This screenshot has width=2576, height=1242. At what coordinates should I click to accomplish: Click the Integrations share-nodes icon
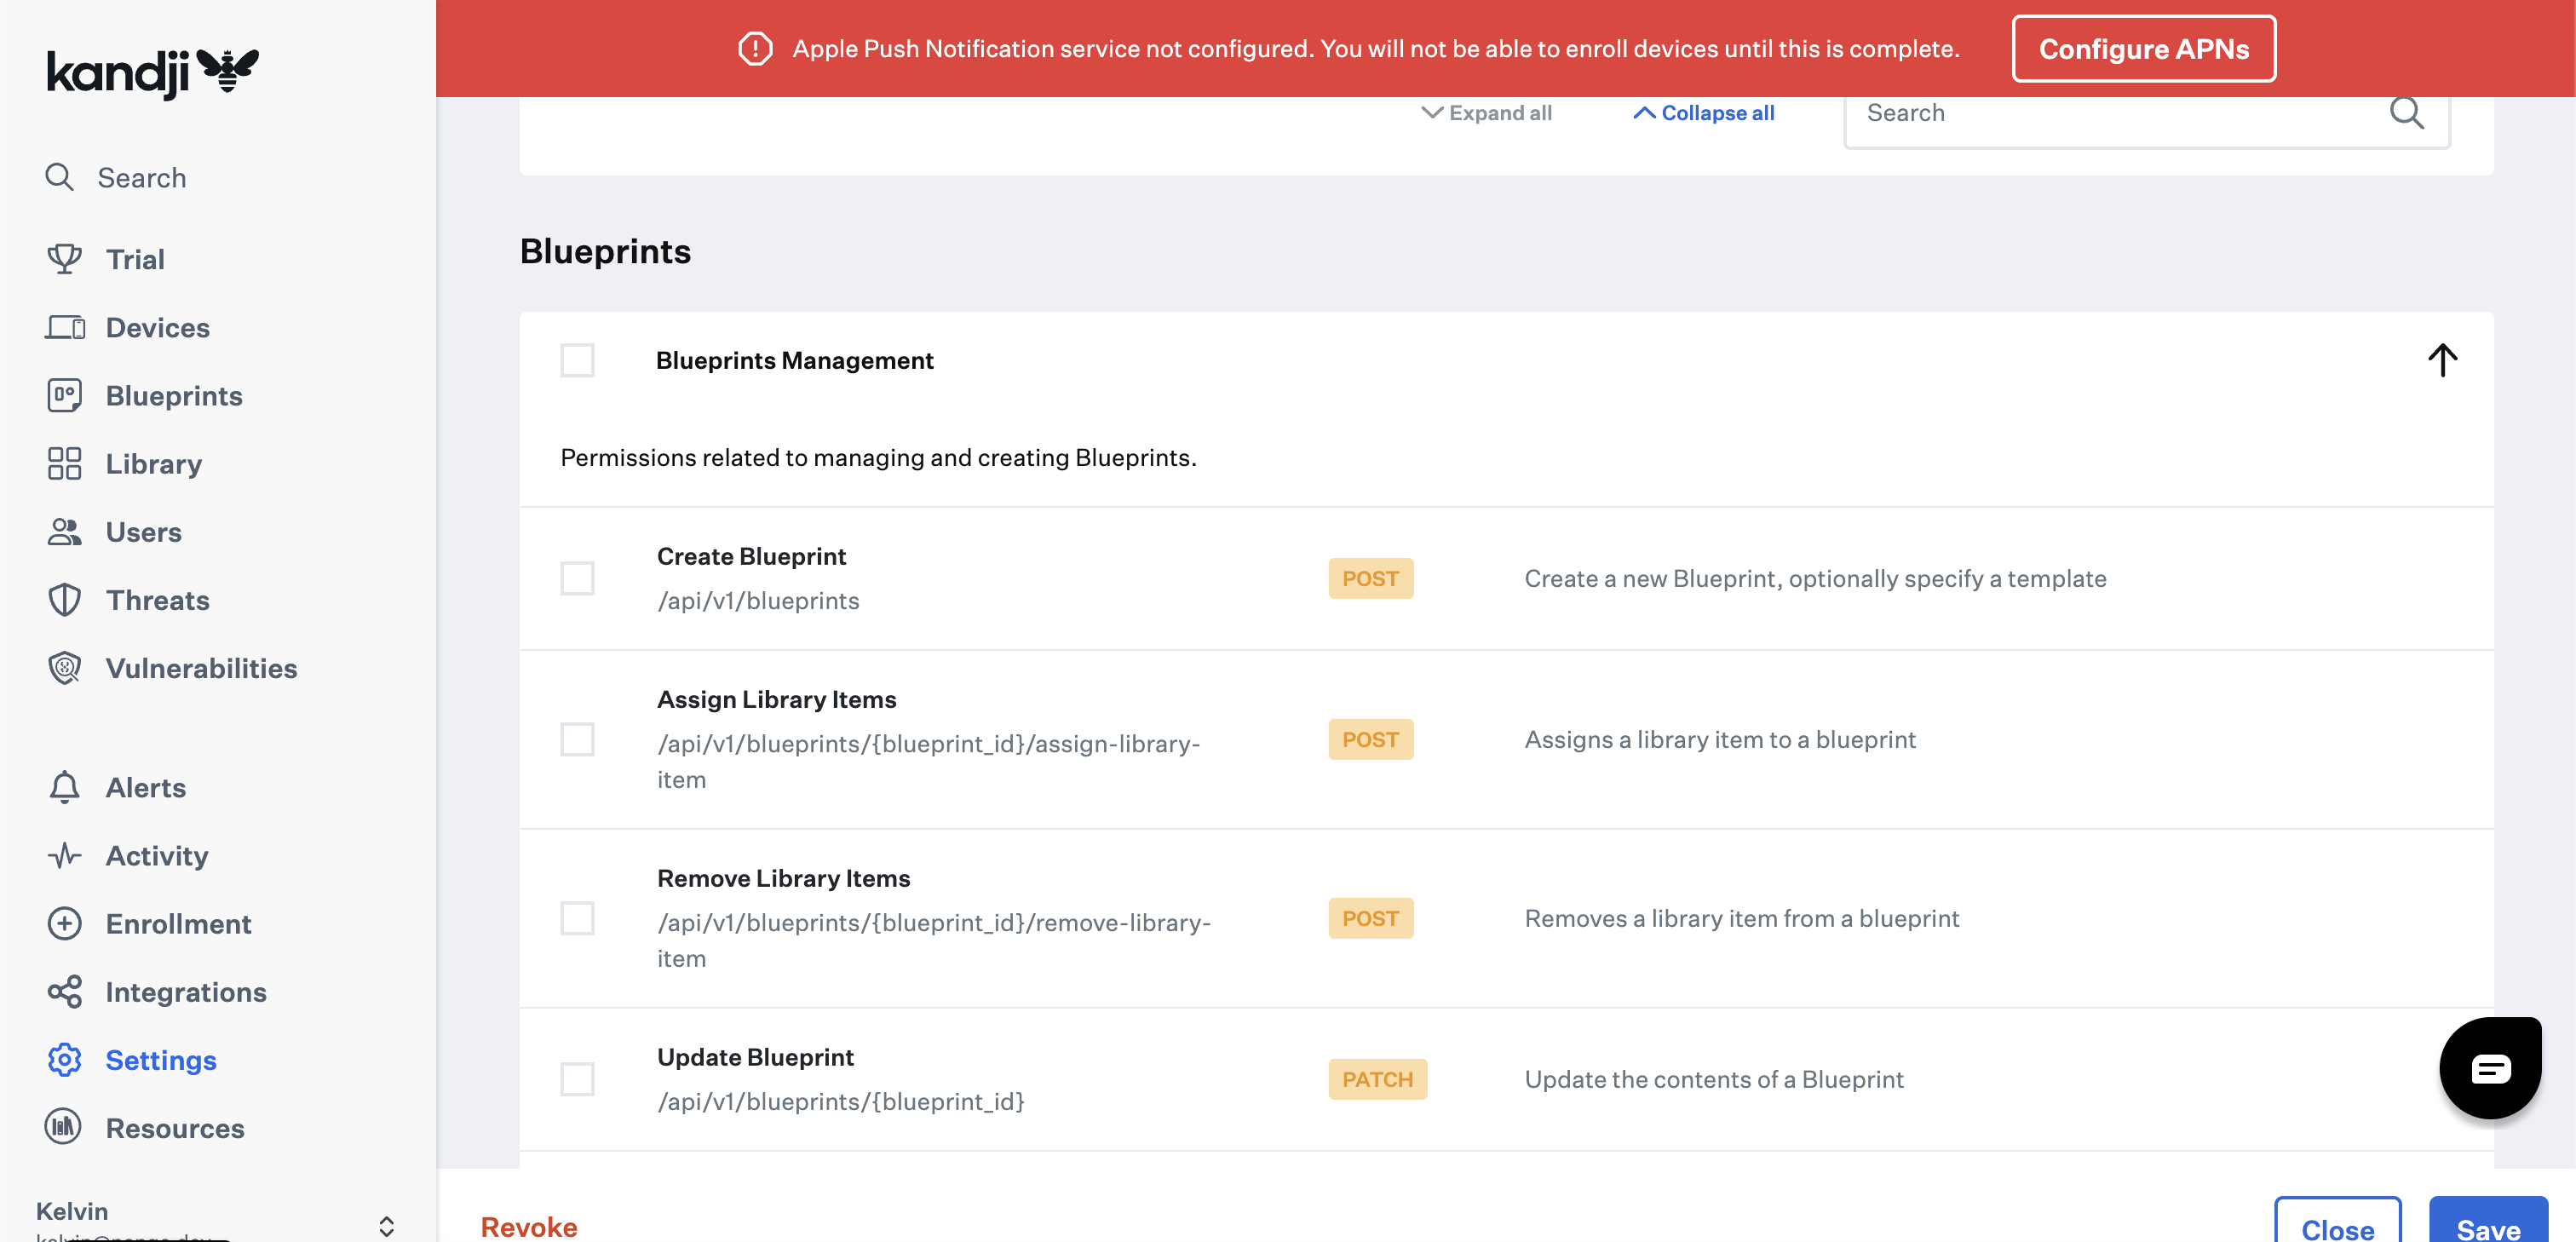pos(64,991)
